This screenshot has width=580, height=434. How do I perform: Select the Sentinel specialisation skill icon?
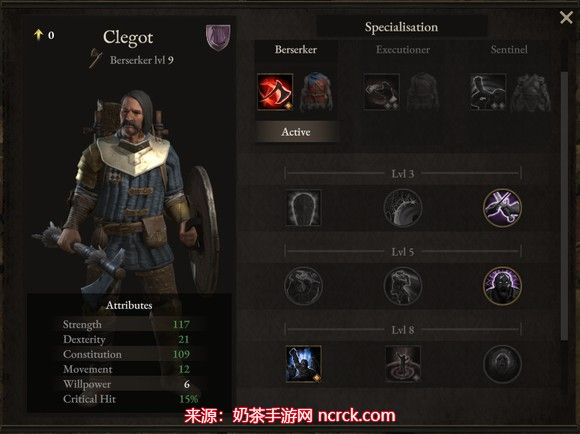pyautogui.click(x=488, y=92)
